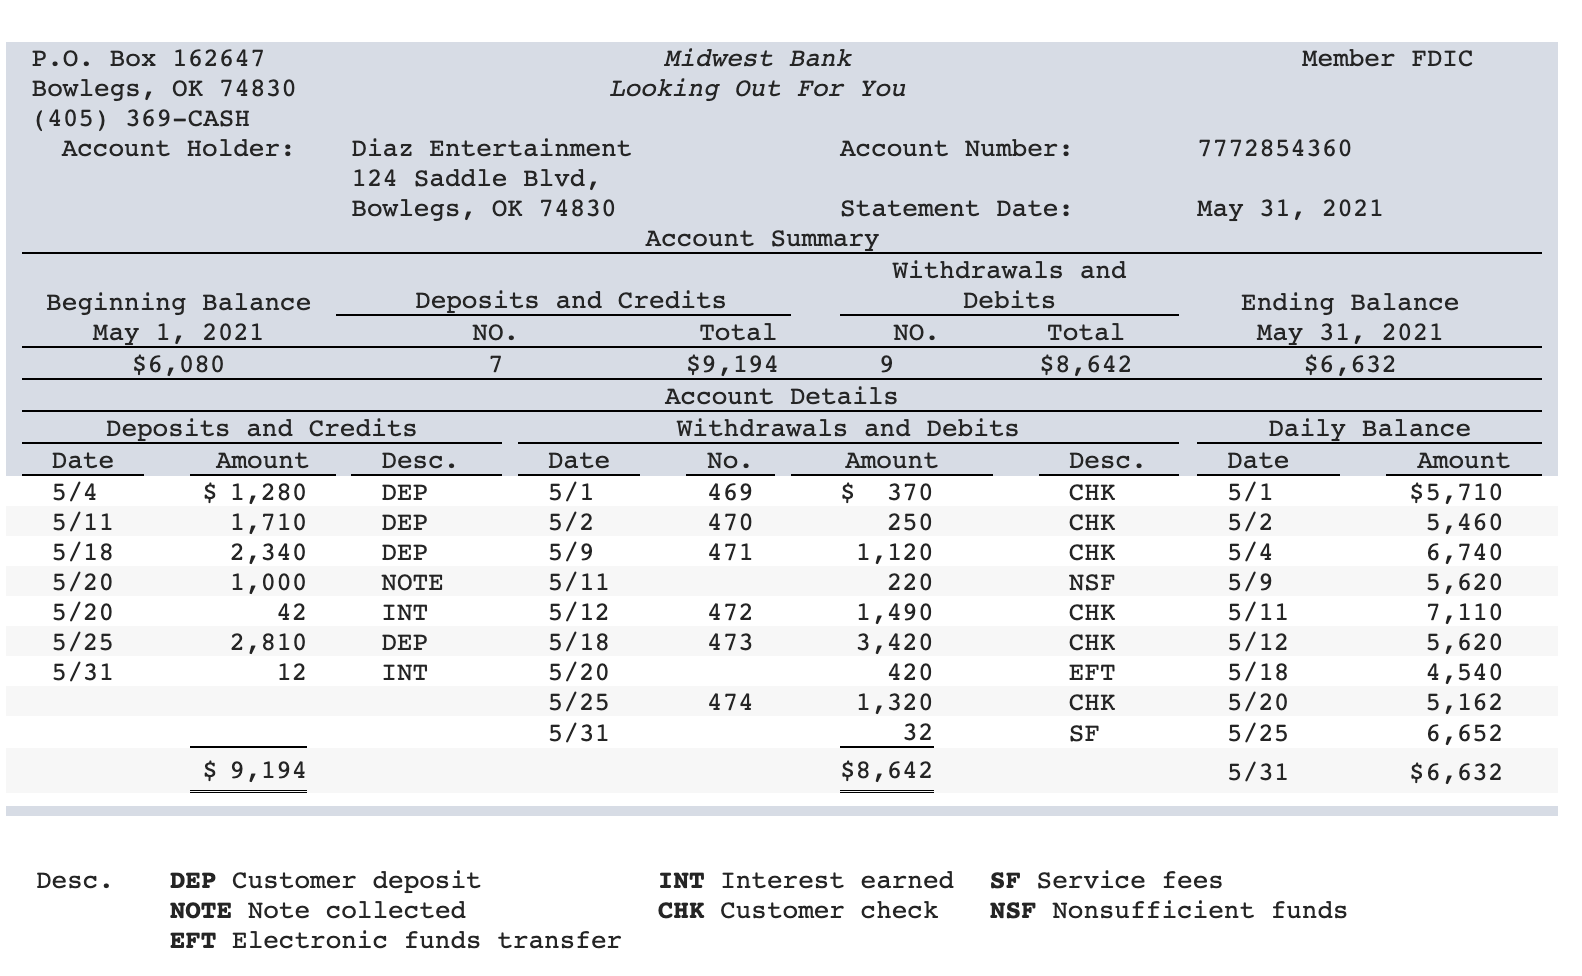Image resolution: width=1582 pixels, height=976 pixels.
Task: Select the NSF withdrawal amount 220
Action: coord(910,583)
